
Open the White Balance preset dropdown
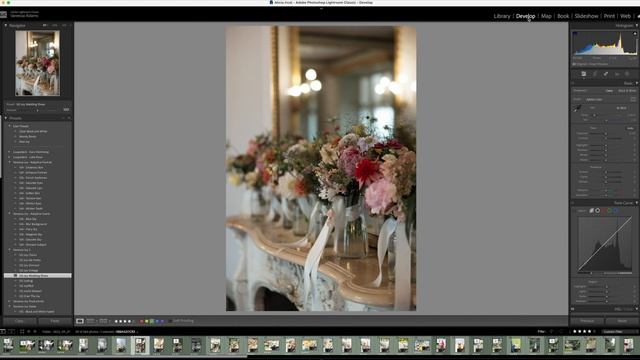coord(622,108)
